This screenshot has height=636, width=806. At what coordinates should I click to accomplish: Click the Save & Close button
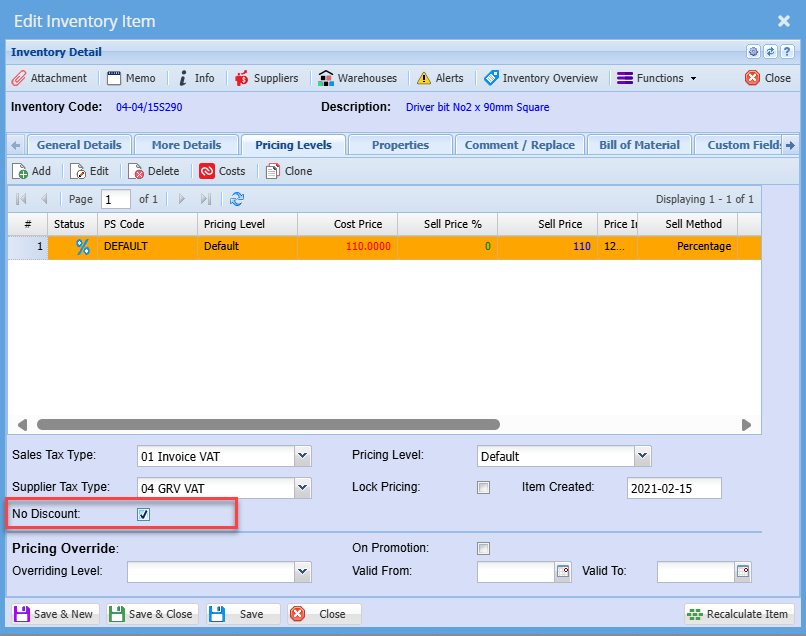point(152,614)
